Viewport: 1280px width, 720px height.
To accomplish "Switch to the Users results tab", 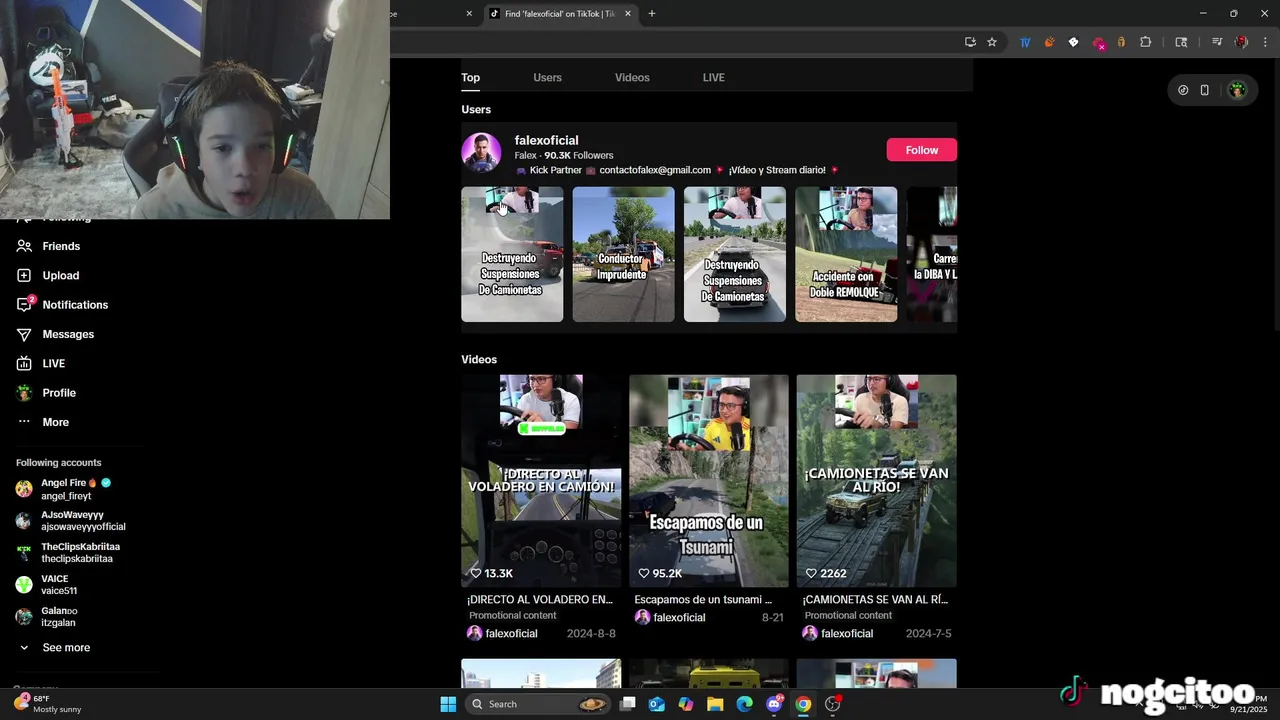I will pos(547,78).
